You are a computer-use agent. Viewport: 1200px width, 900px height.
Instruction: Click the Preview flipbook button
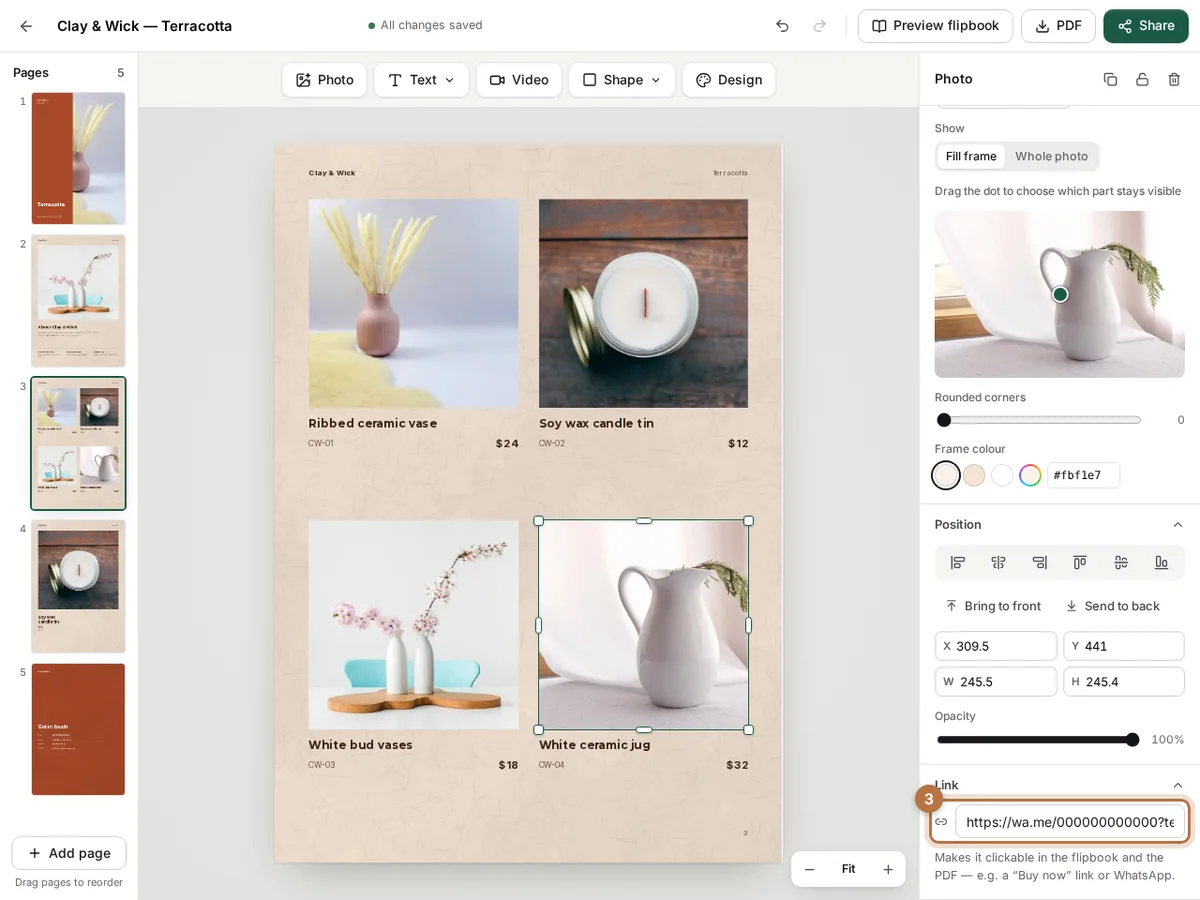935,26
